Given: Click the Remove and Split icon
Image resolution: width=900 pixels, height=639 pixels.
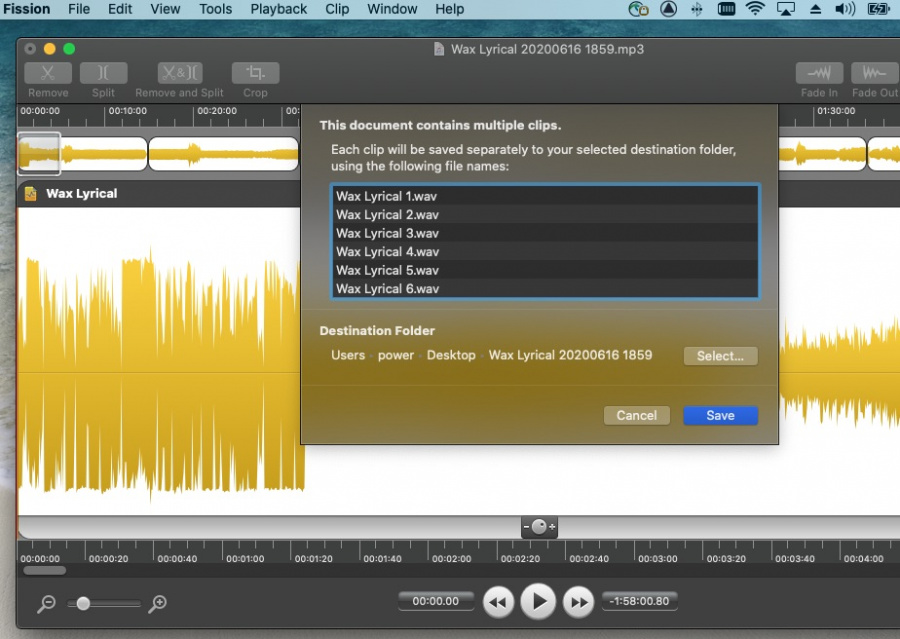Looking at the screenshot, I should [179, 73].
